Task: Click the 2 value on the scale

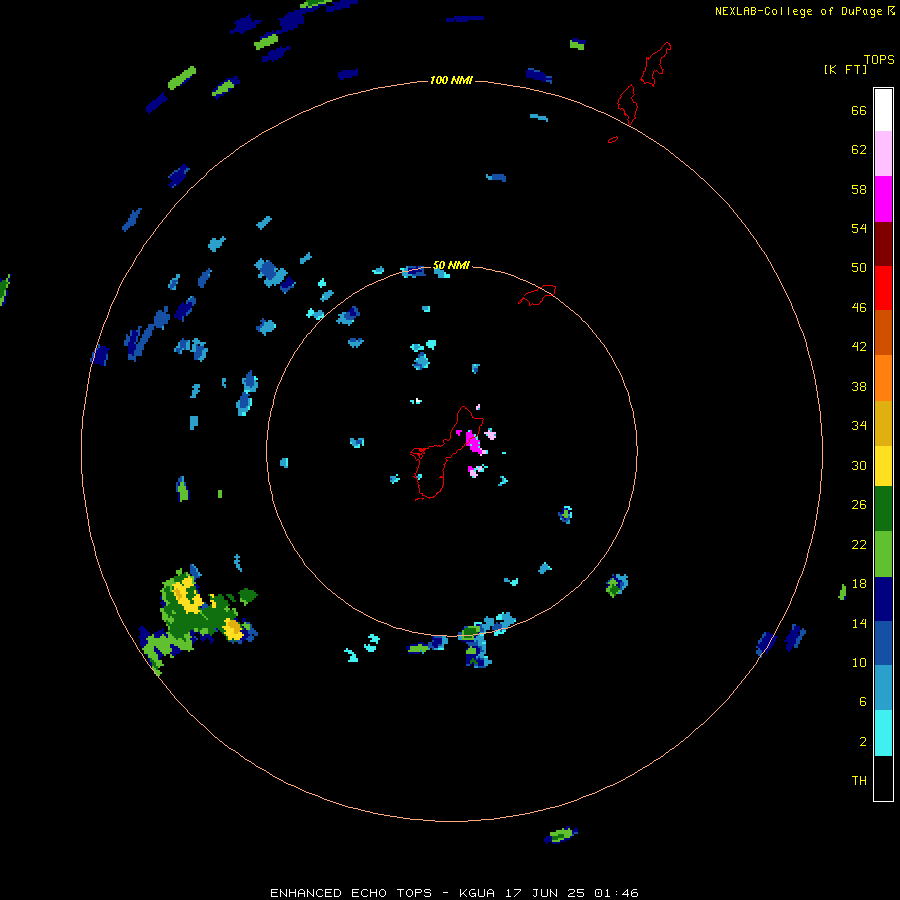Action: [x=863, y=742]
